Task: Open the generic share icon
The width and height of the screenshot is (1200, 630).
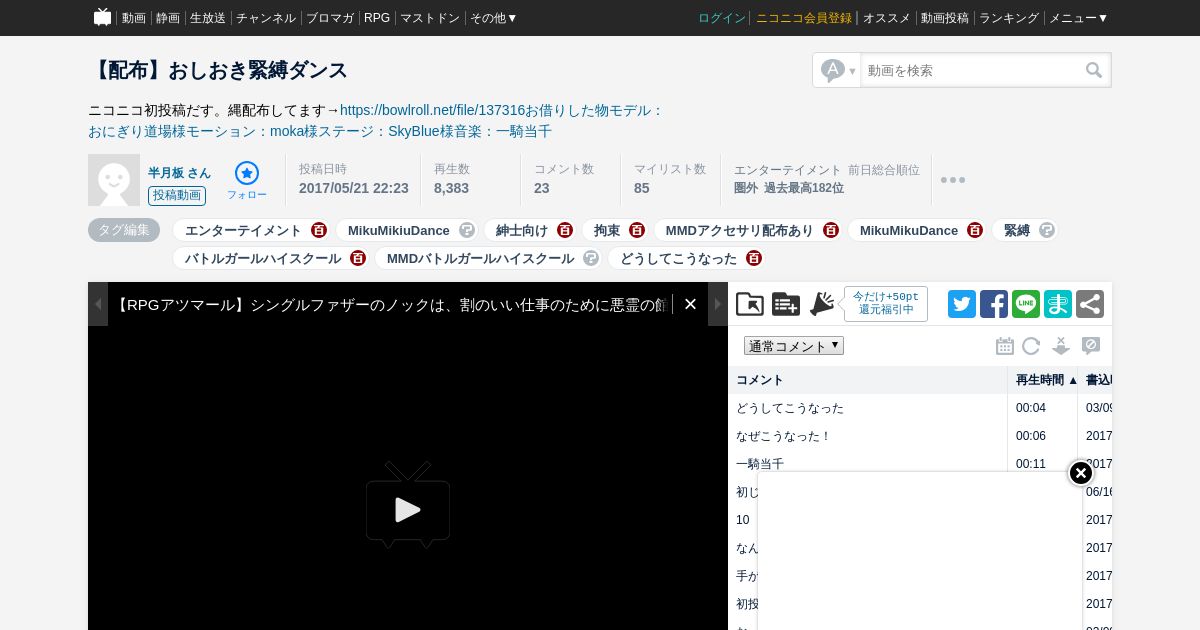Action: (x=1090, y=304)
